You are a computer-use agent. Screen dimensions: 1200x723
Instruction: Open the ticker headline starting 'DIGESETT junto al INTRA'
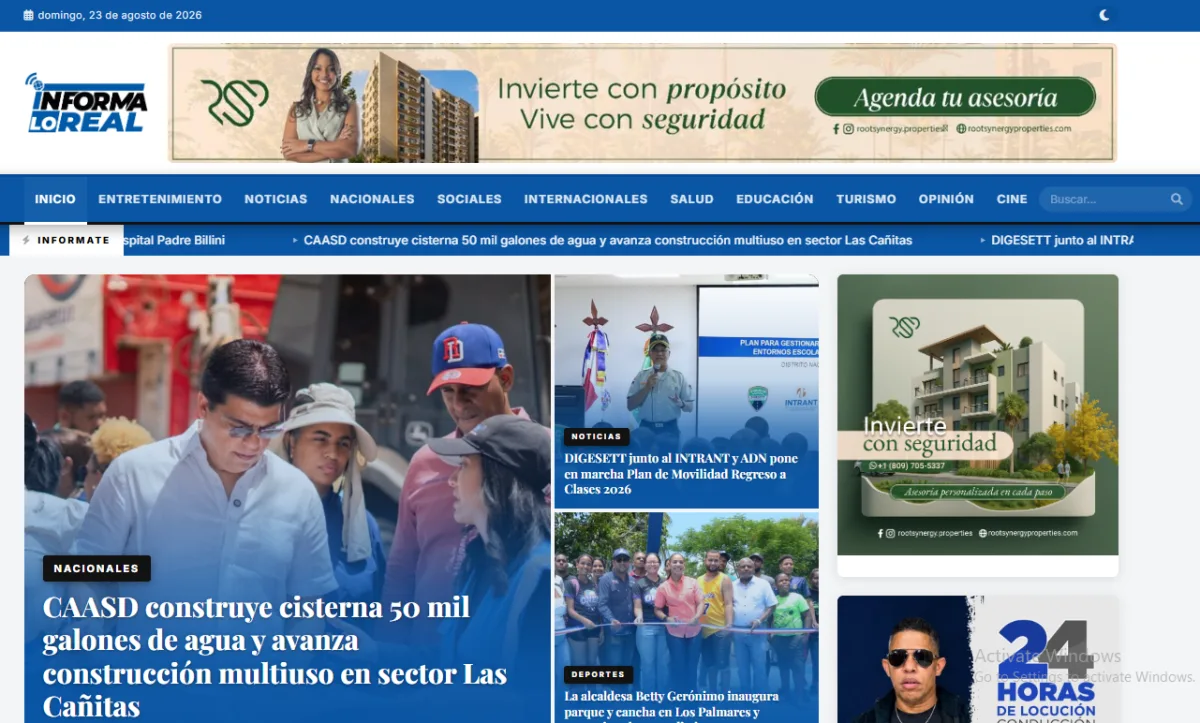pyautogui.click(x=1062, y=240)
